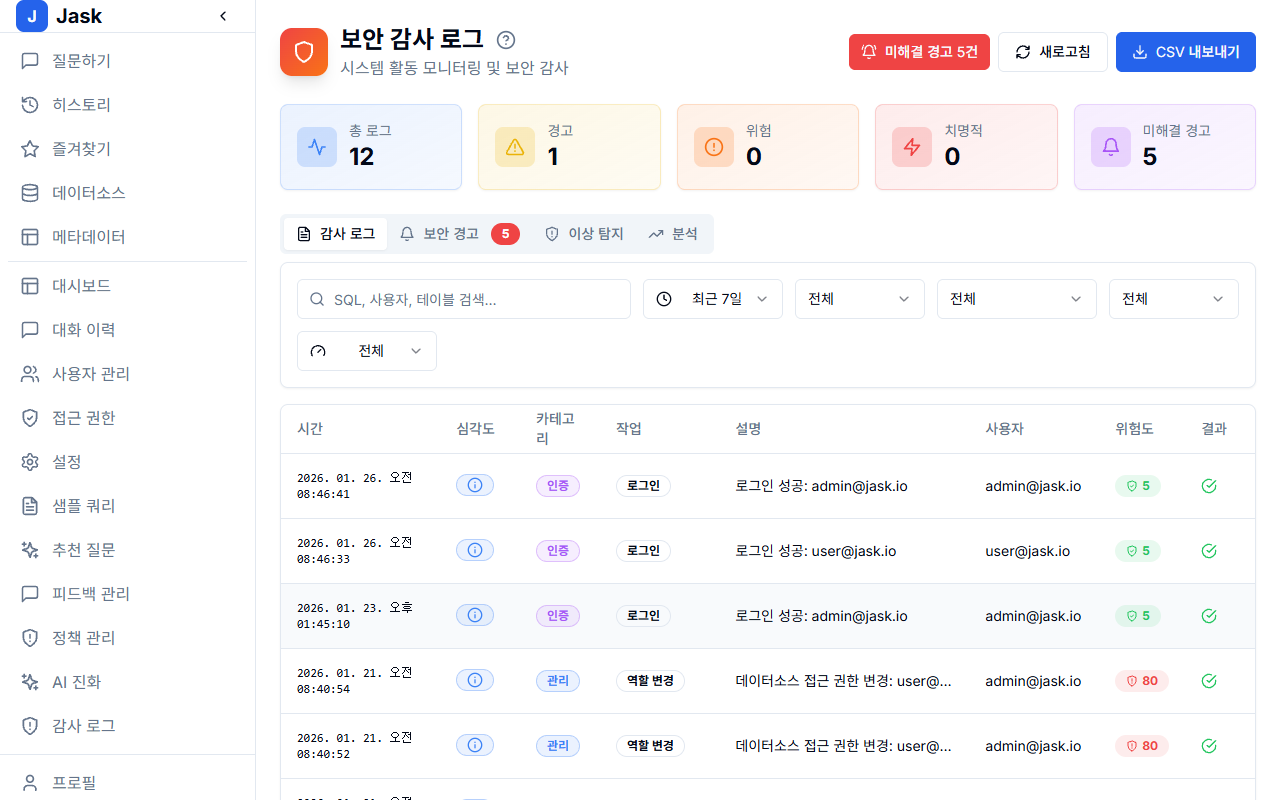The height and width of the screenshot is (800, 1280).
Task: Click the orange shield header icon
Action: [304, 52]
